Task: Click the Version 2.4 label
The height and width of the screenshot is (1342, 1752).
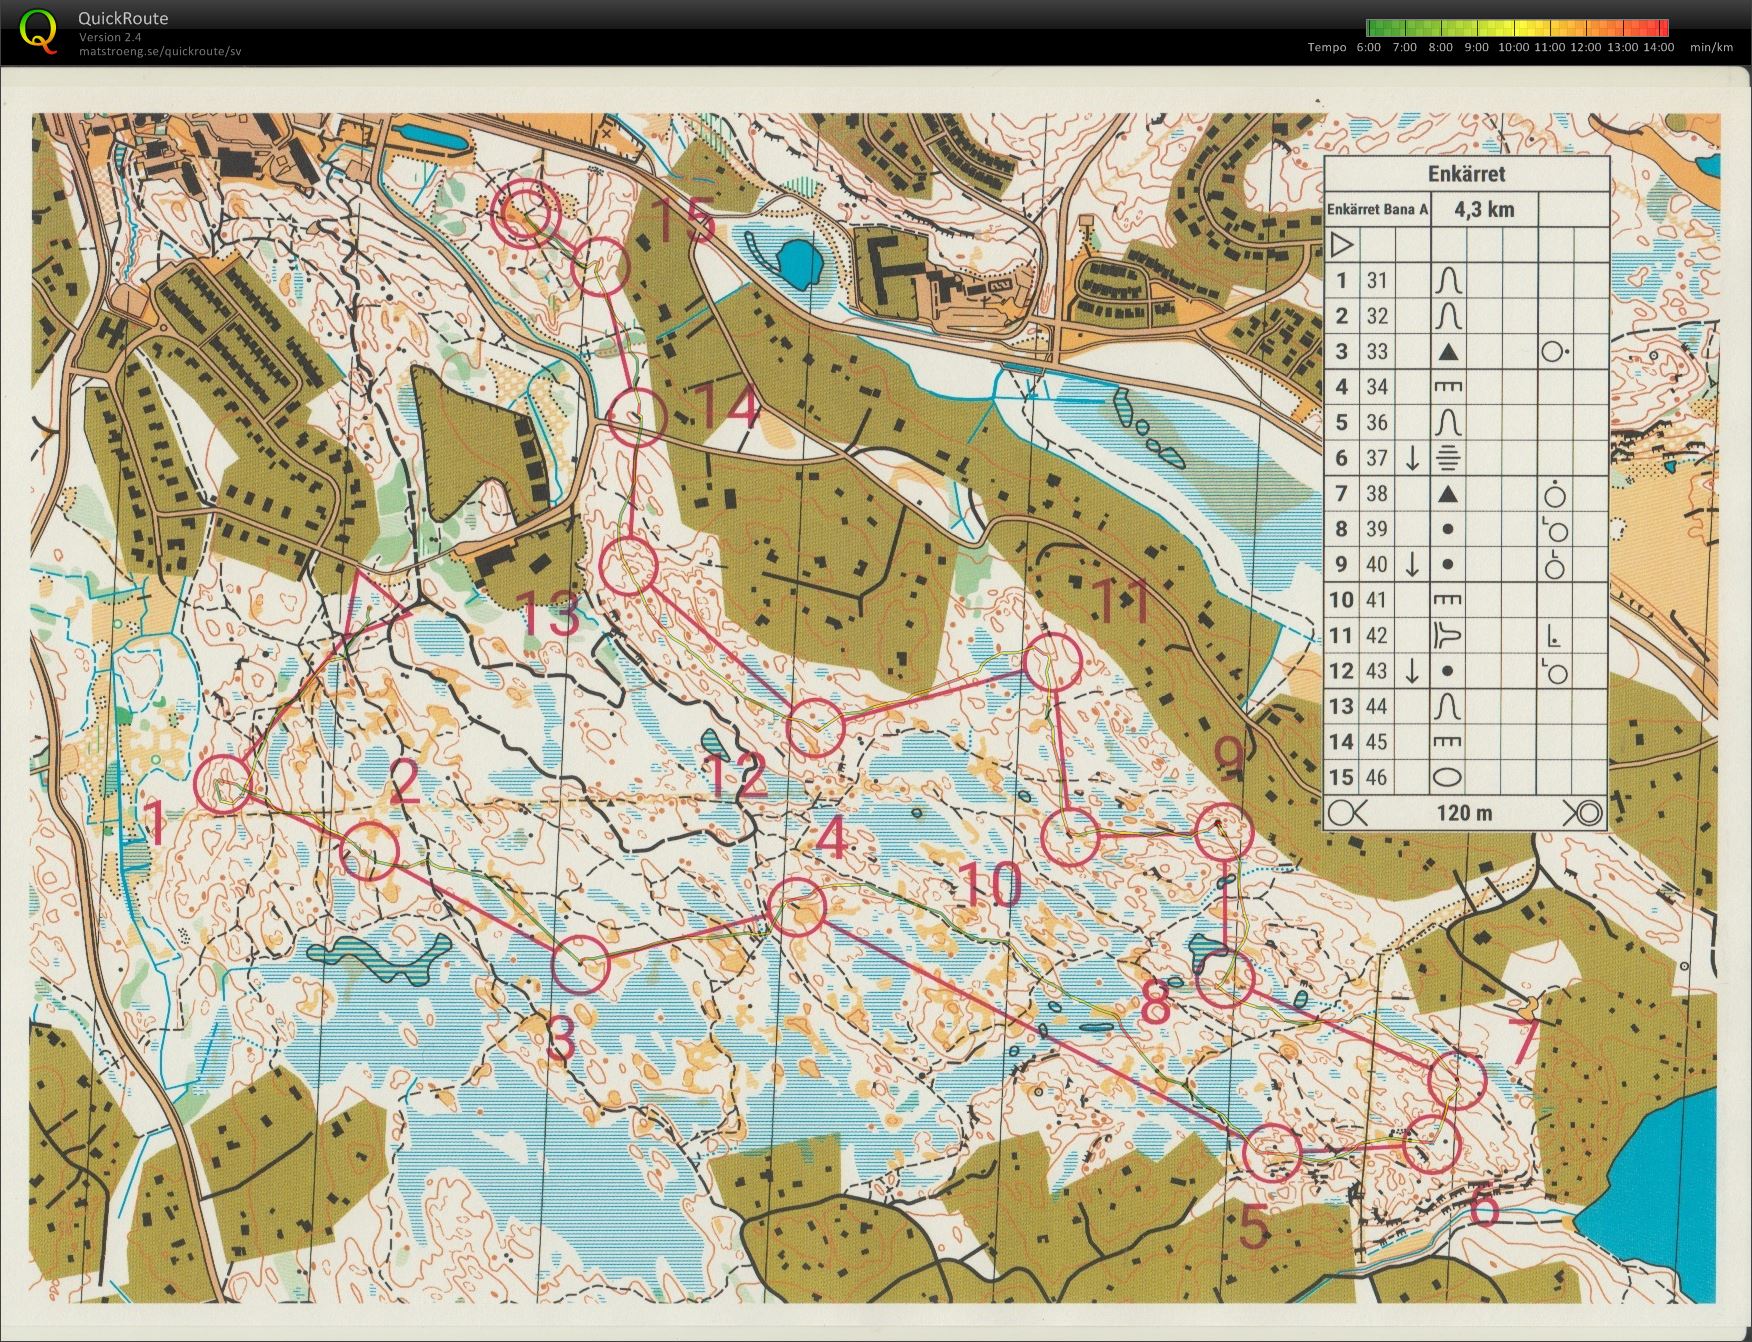Action: point(110,37)
